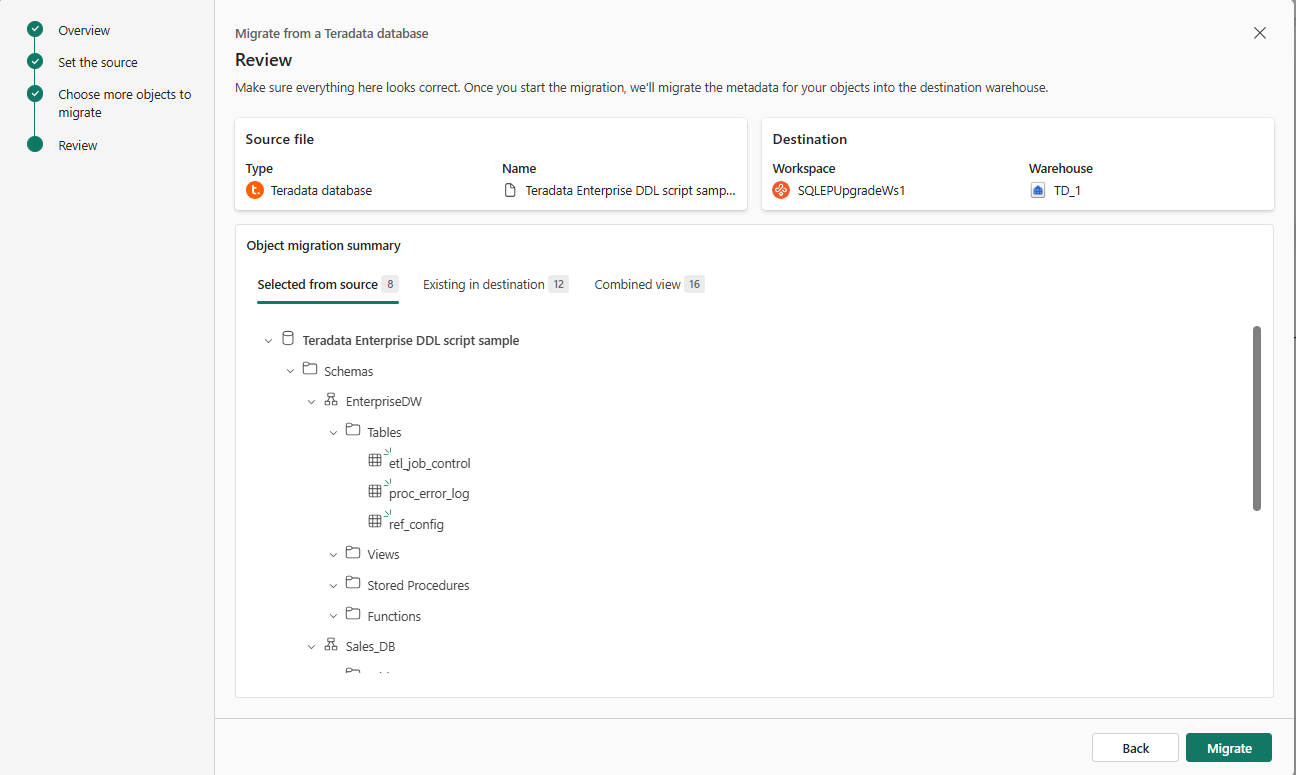This screenshot has height=775, width=1296.
Task: Click the Back button
Action: coord(1136,748)
